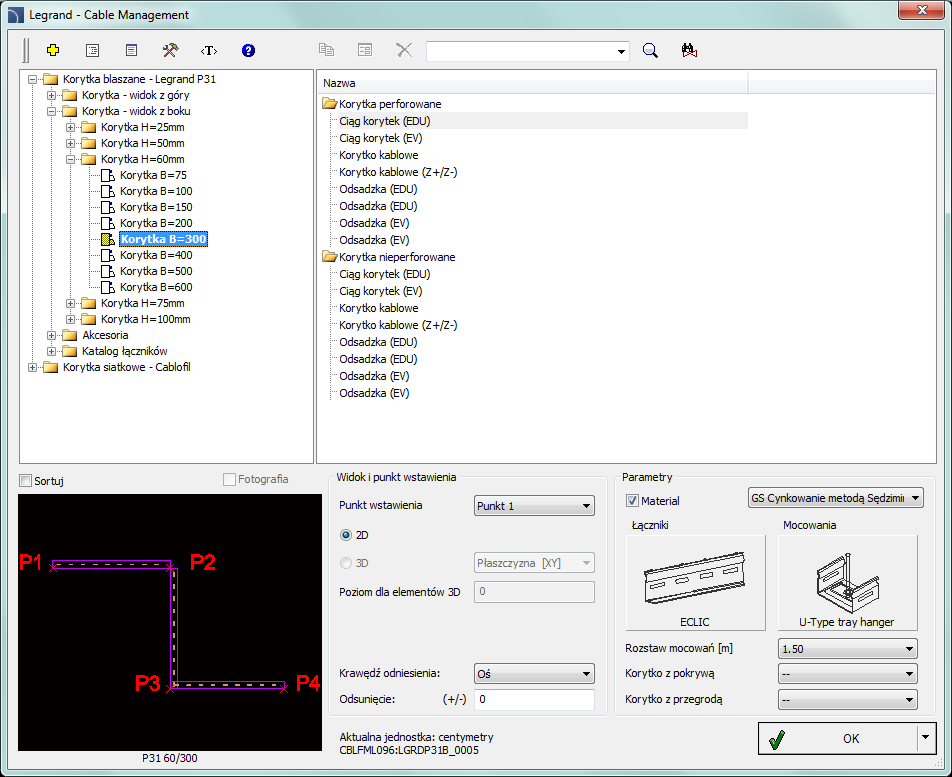
Task: Open the Płaszczyzna [XY] dropdown
Action: point(534,563)
